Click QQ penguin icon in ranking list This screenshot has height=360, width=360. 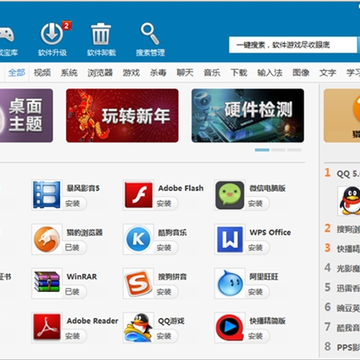(350, 201)
